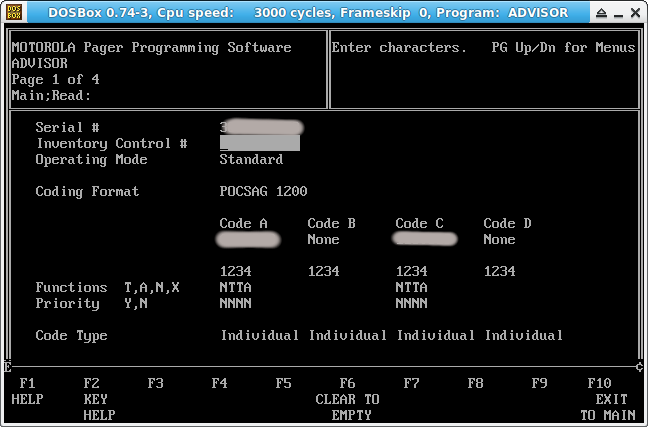The width and height of the screenshot is (648, 427).
Task: Click the 'Code C' column header
Action: 419,224
